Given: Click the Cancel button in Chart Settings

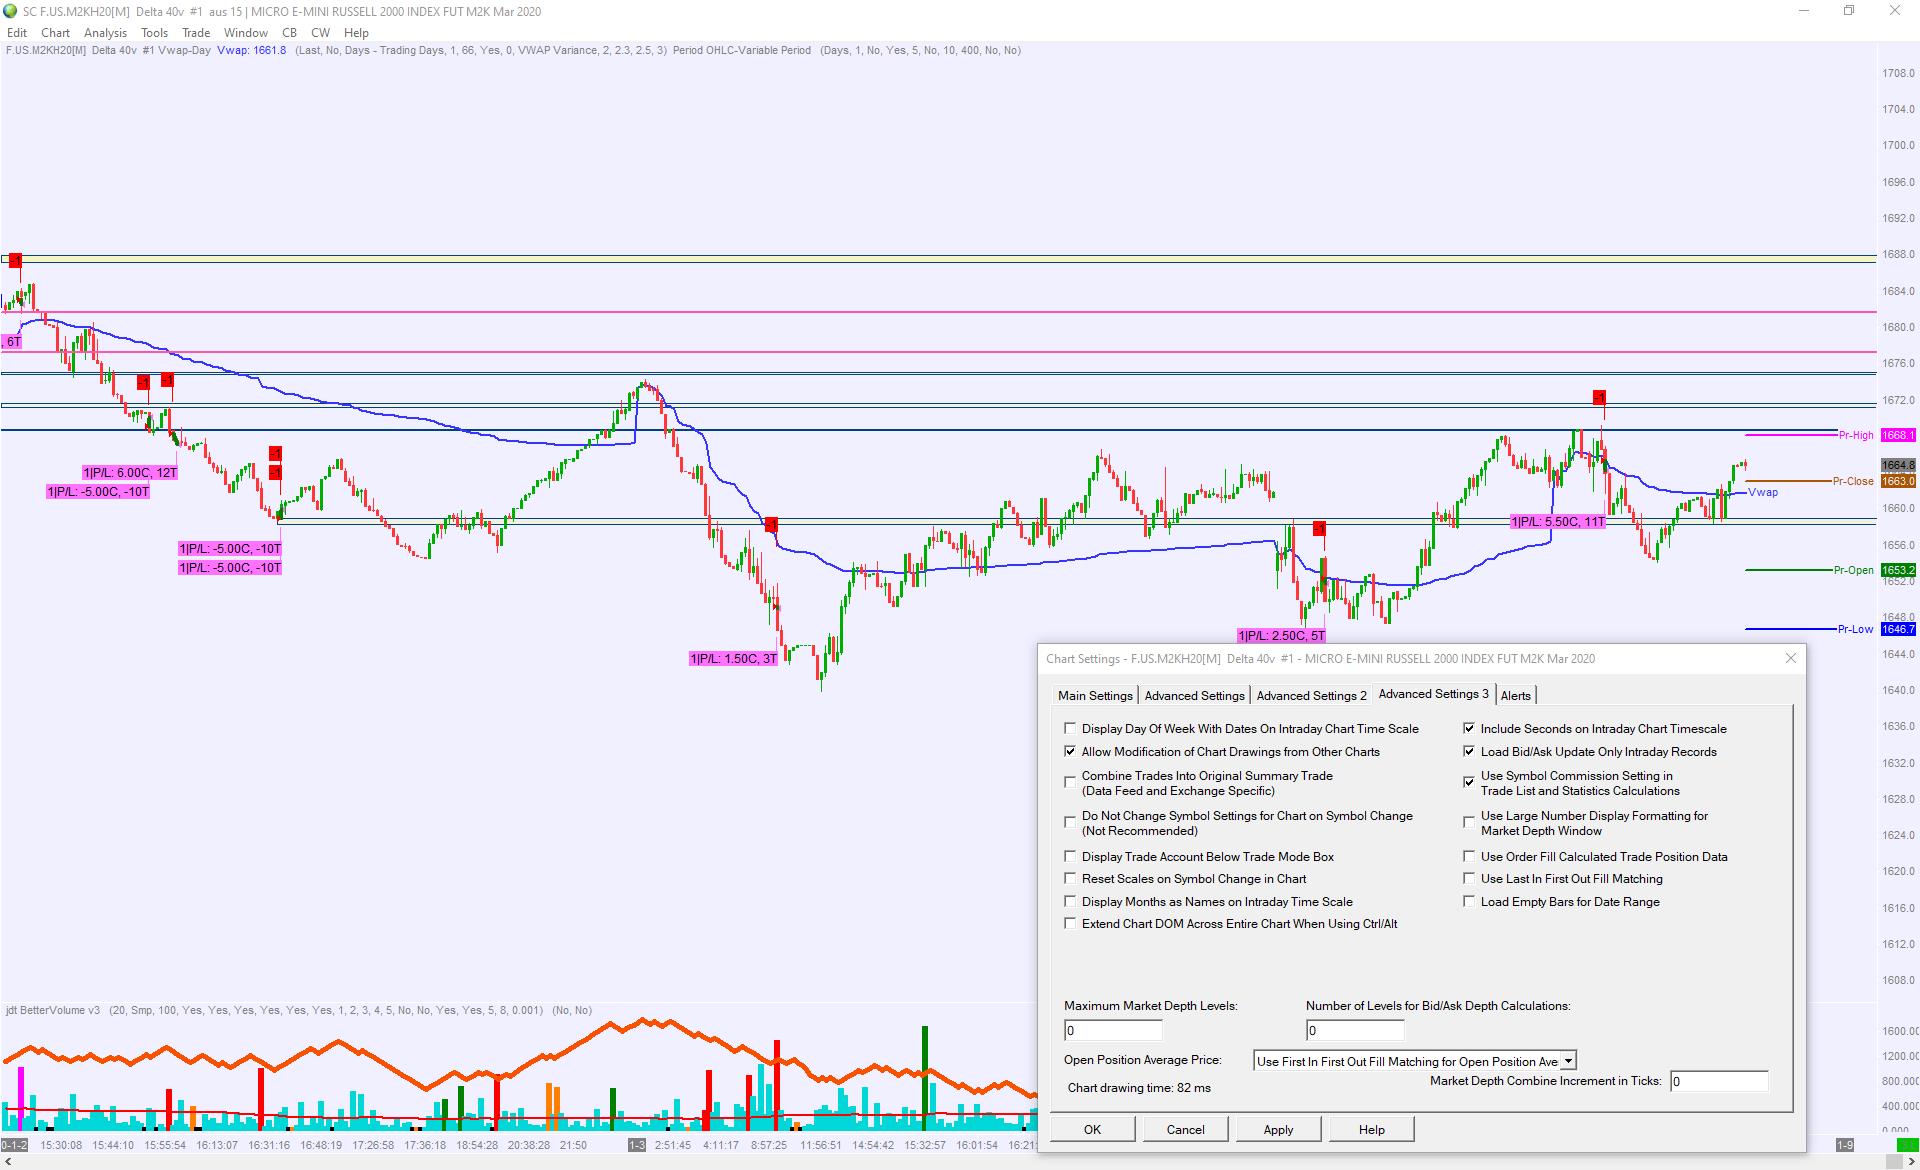Looking at the screenshot, I should 1185,1129.
